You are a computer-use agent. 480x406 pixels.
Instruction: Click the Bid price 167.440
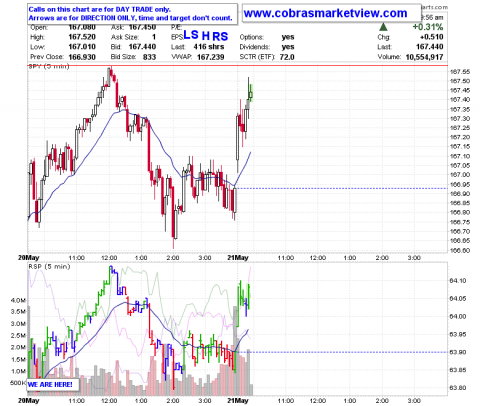click(x=142, y=47)
